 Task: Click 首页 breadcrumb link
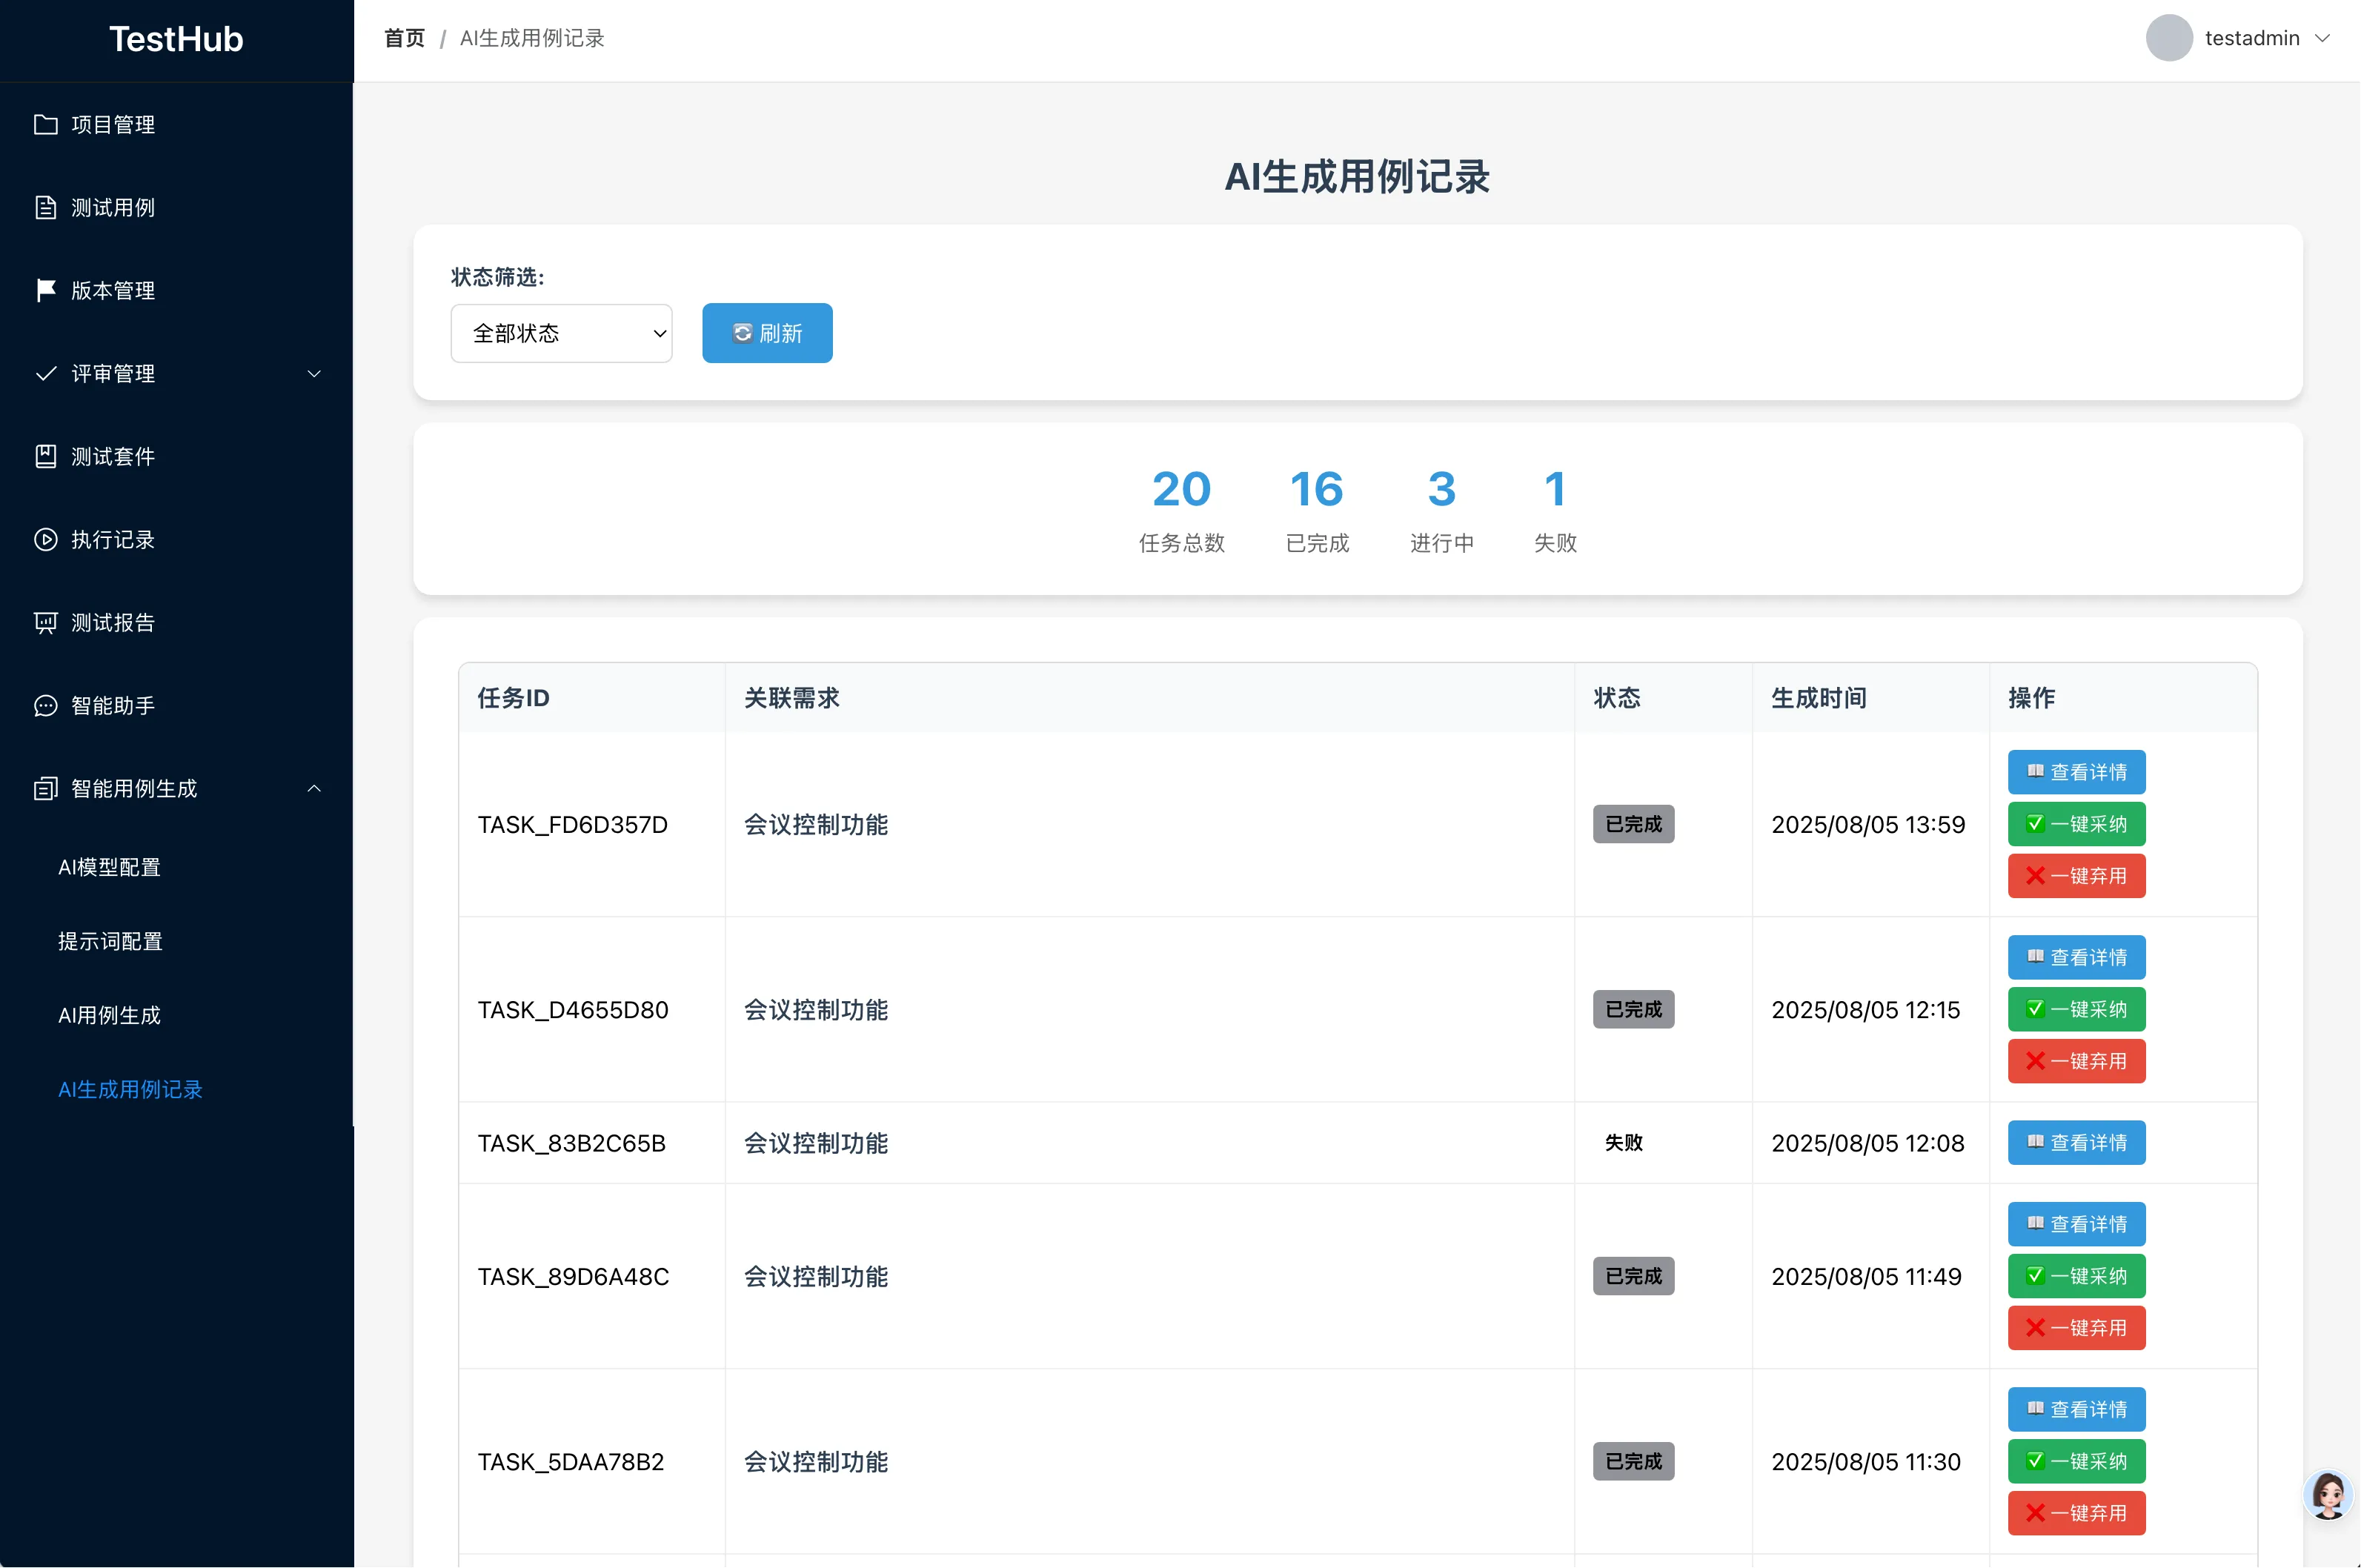click(x=404, y=38)
